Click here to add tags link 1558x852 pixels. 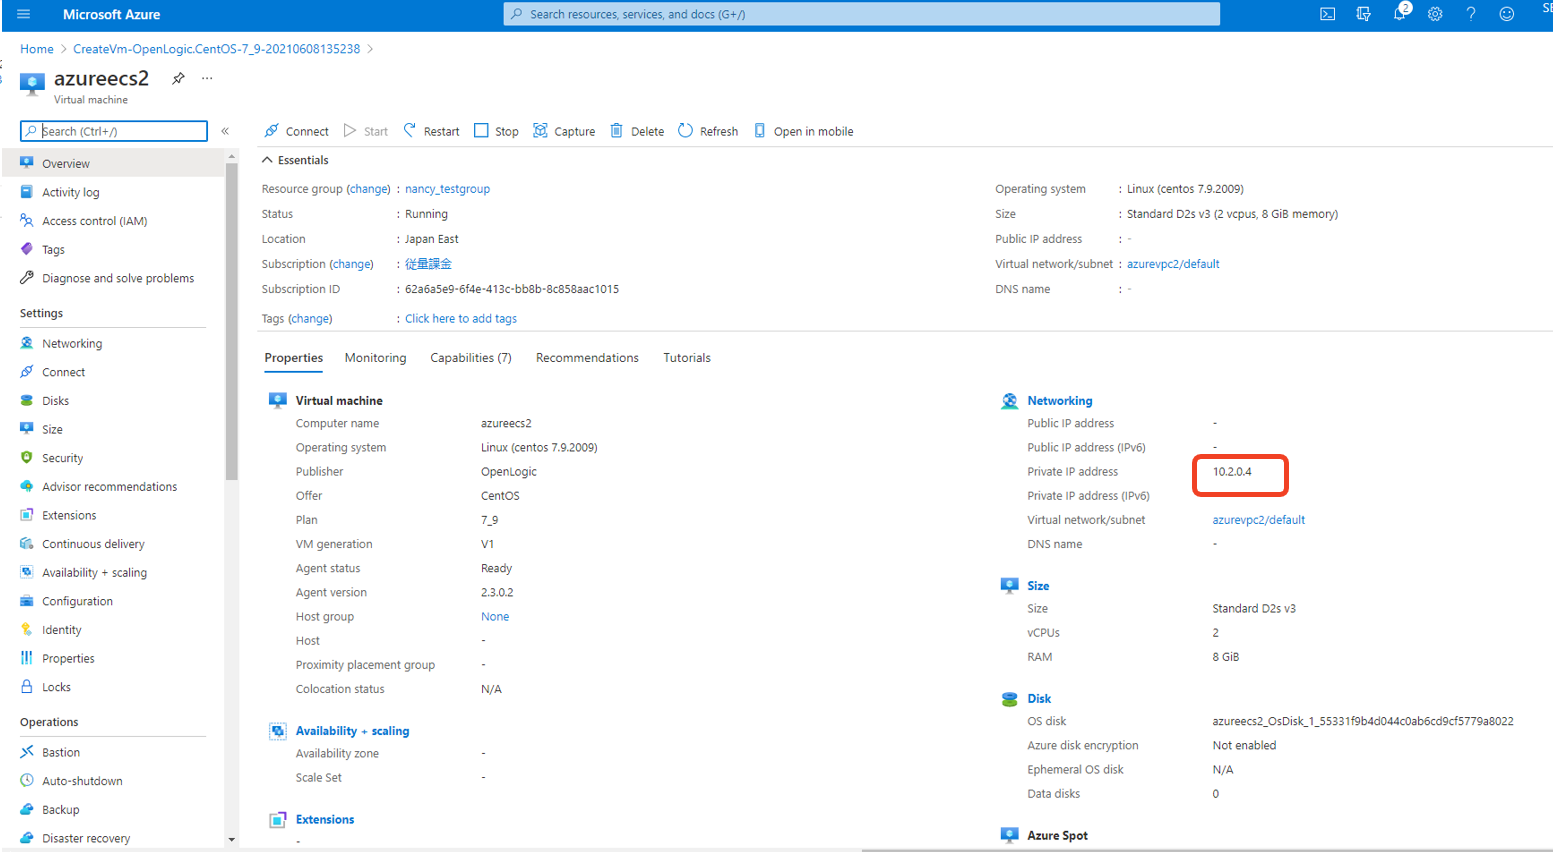461,319
